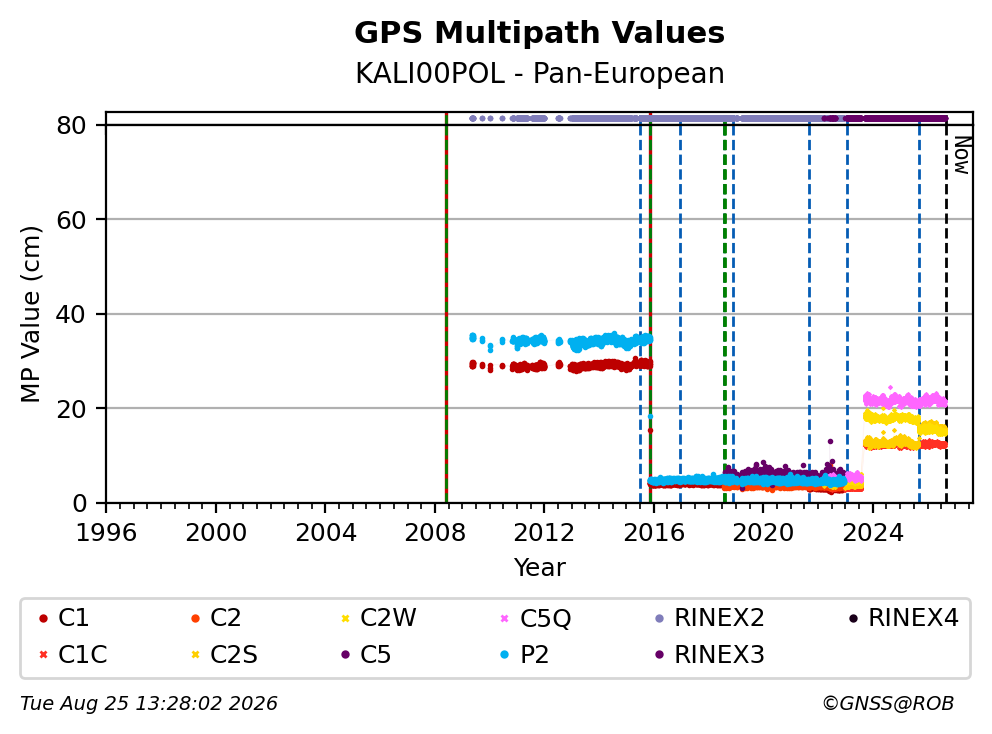Screen dimensions: 992x734
Task: Select the RINEX2 legend entry
Action: pos(710,618)
